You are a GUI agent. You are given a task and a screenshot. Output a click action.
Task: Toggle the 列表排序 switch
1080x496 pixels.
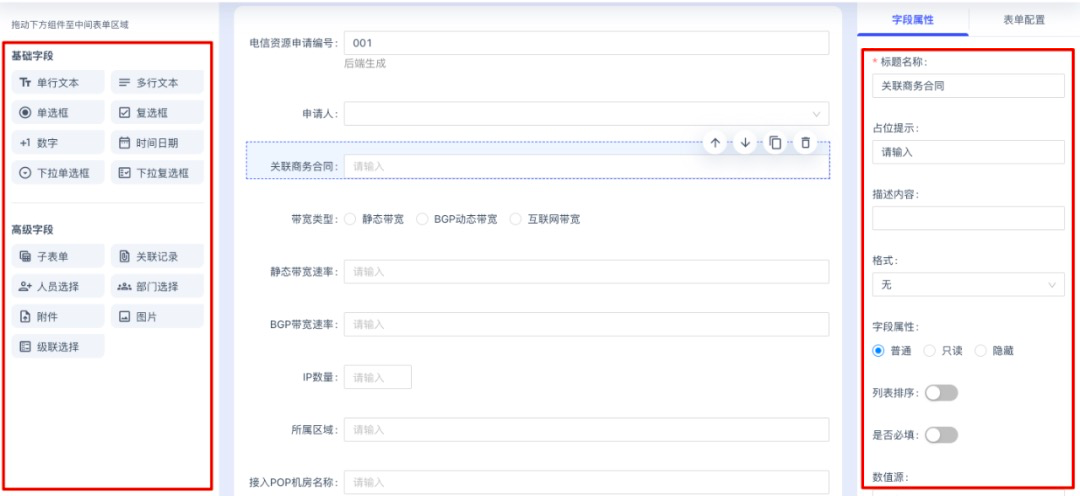point(941,393)
